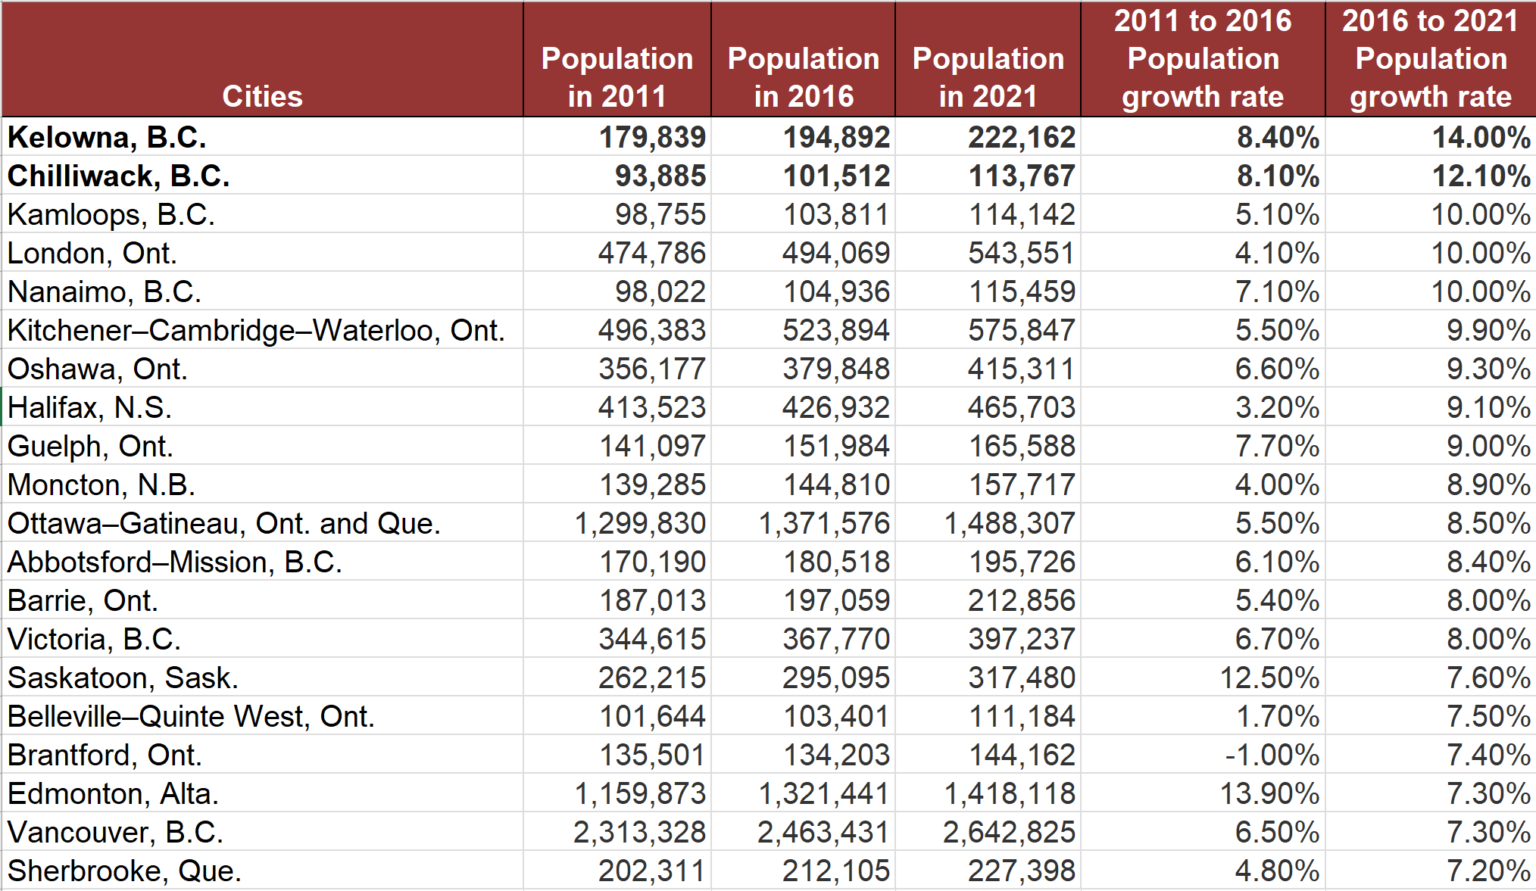Select Ottawa–Gatineau, Ont. and Que. cell
The width and height of the screenshot is (1536, 891).
pos(262,523)
